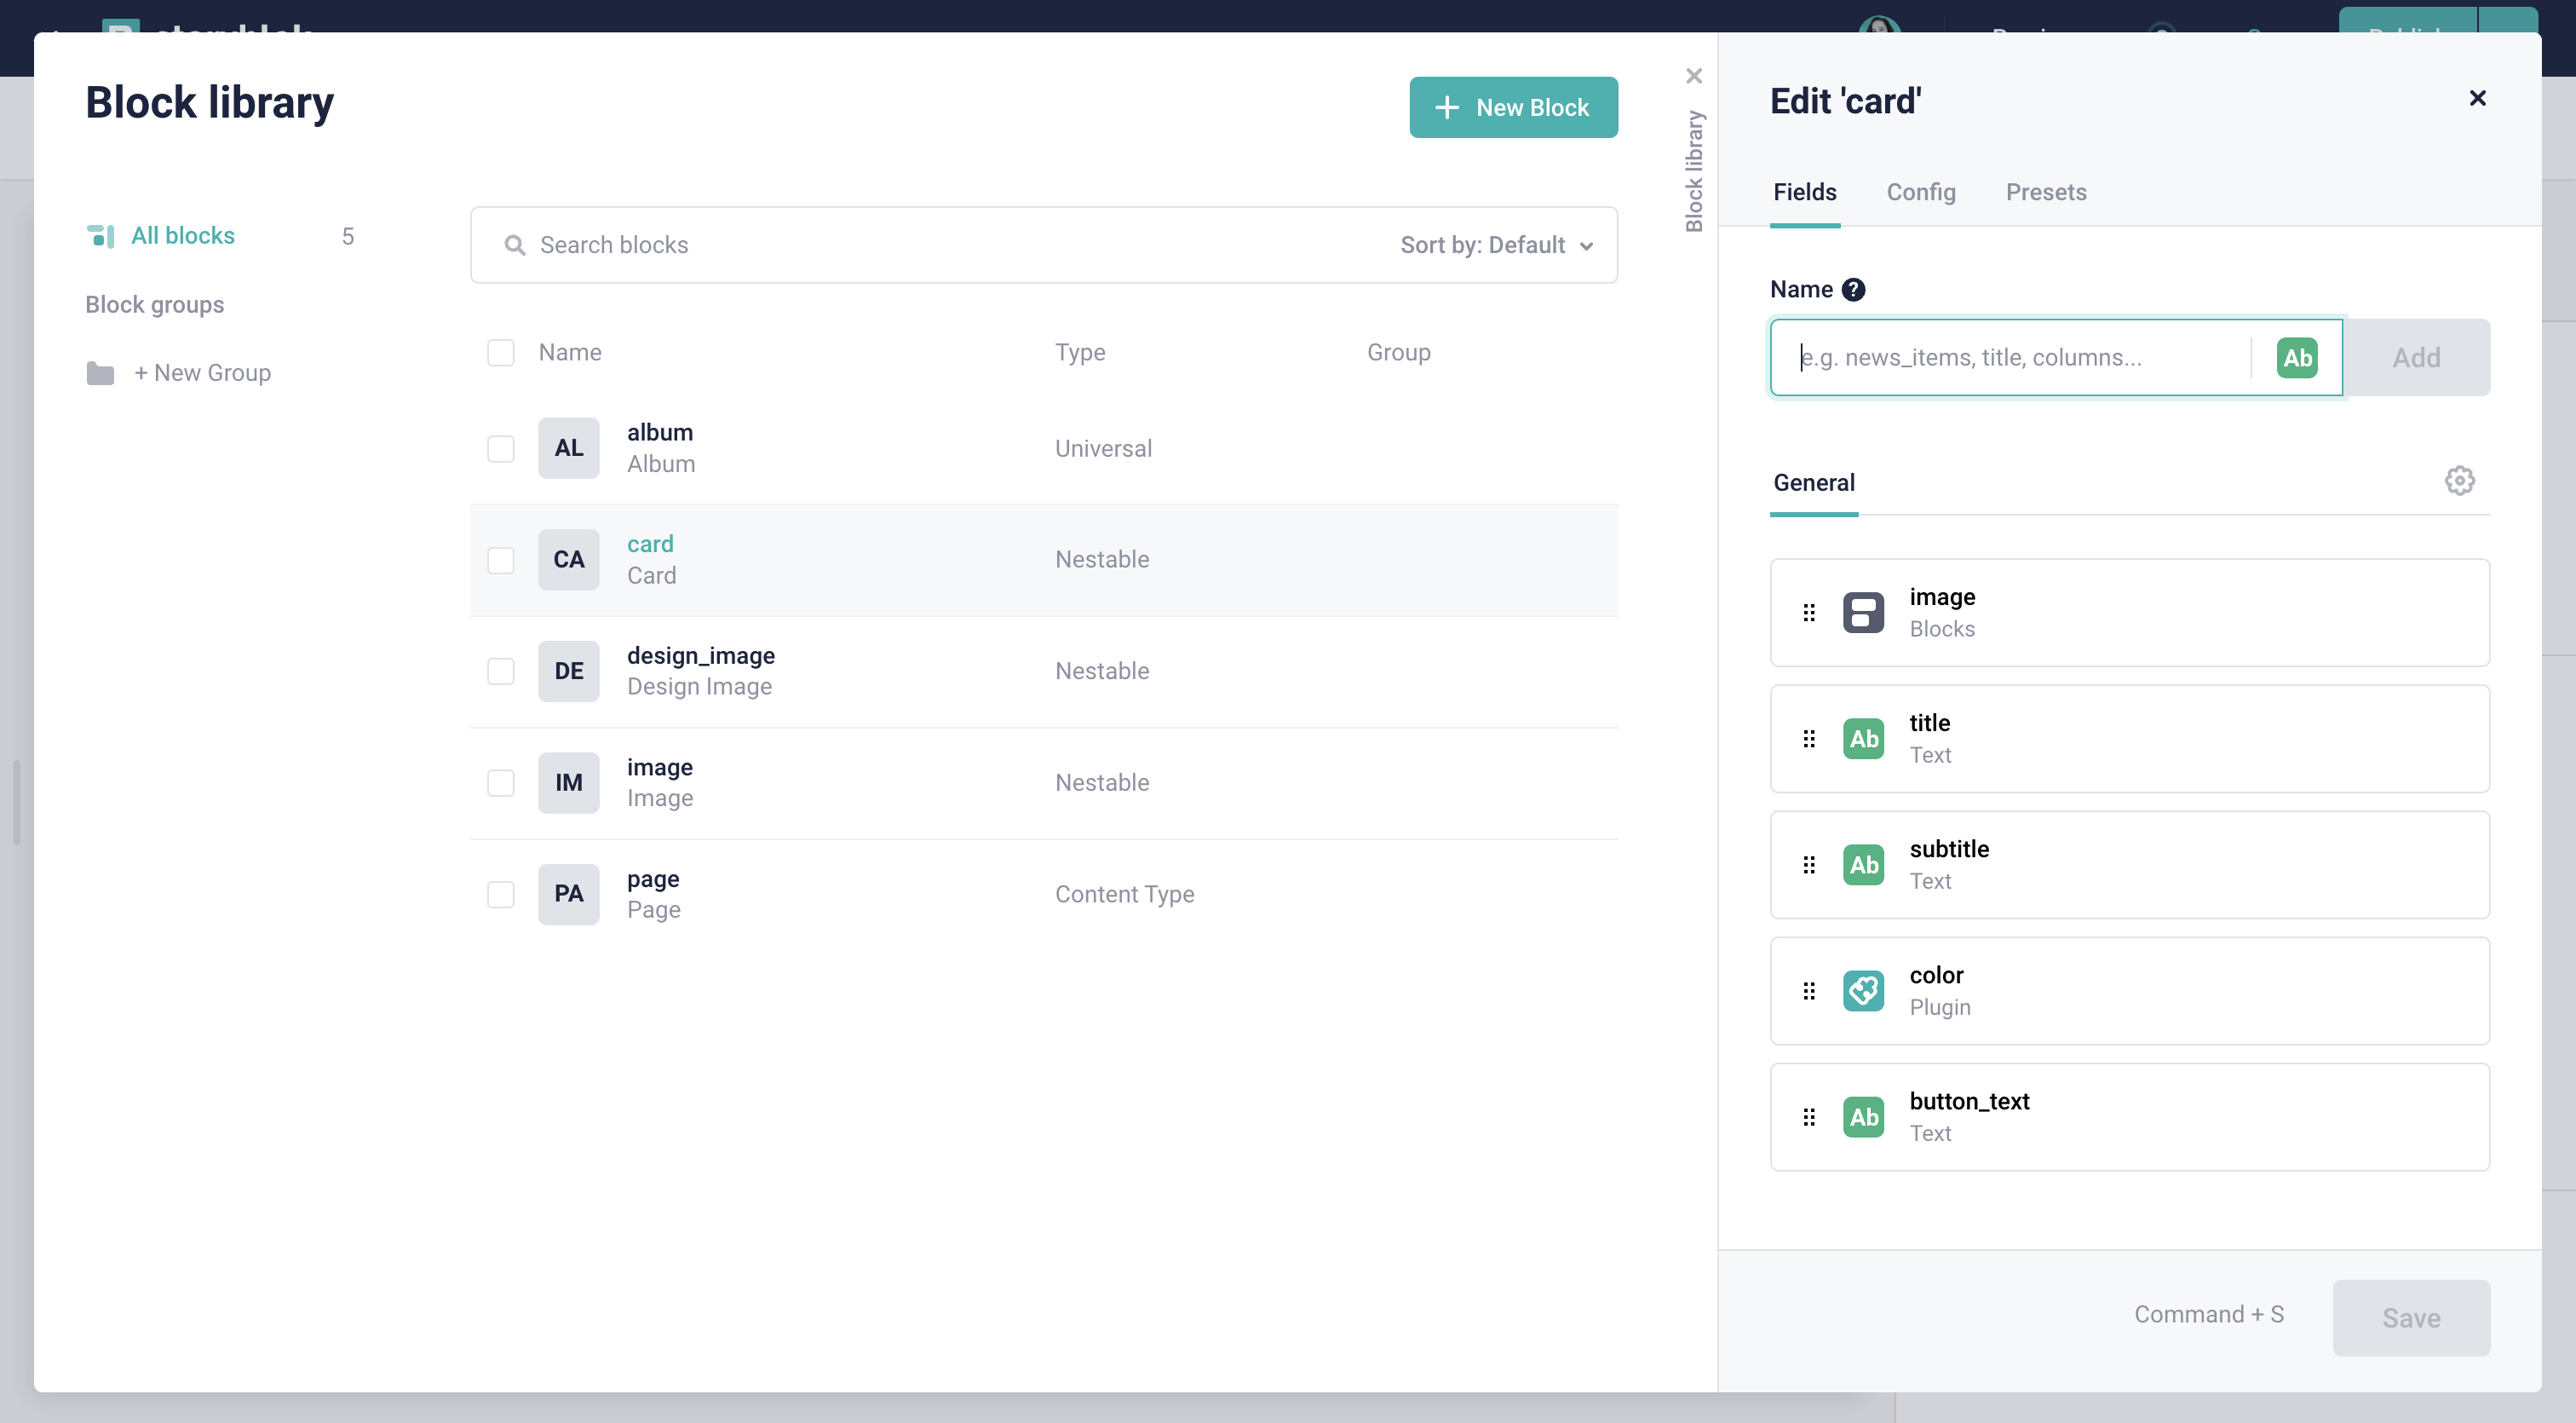Open the Presets tab

coord(2046,192)
